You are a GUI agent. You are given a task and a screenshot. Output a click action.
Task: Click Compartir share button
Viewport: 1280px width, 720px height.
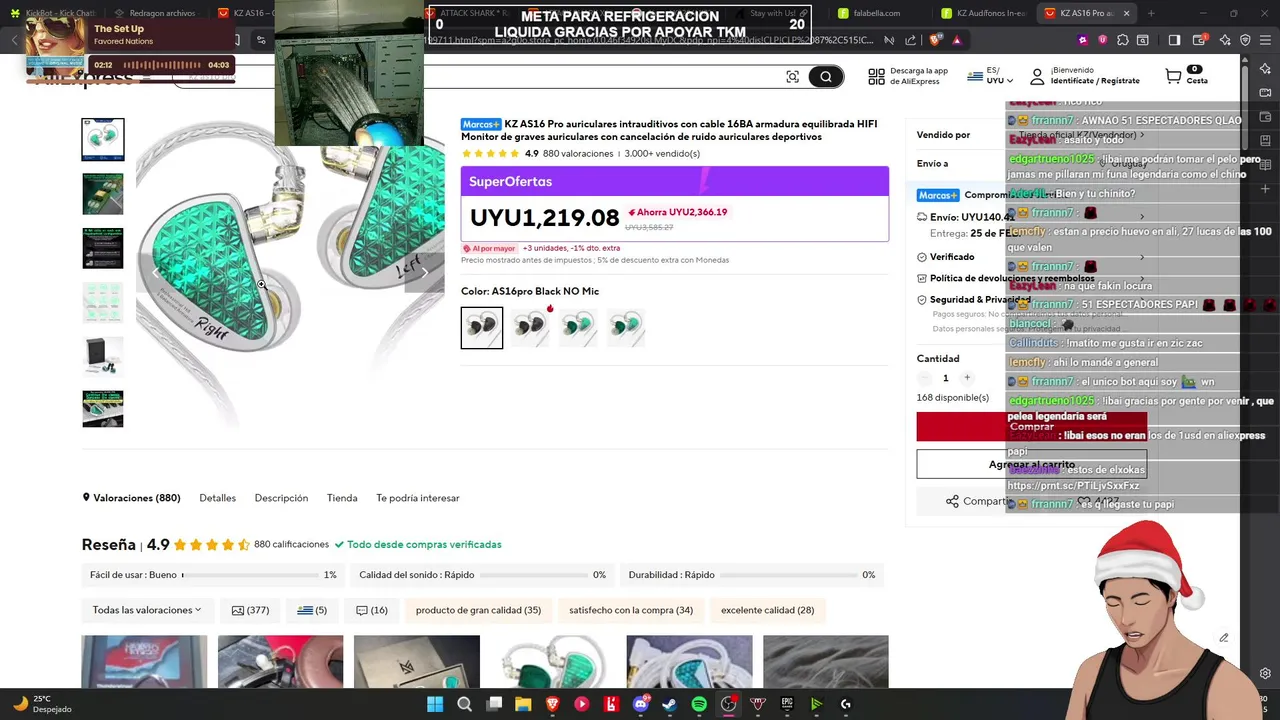pos(980,501)
